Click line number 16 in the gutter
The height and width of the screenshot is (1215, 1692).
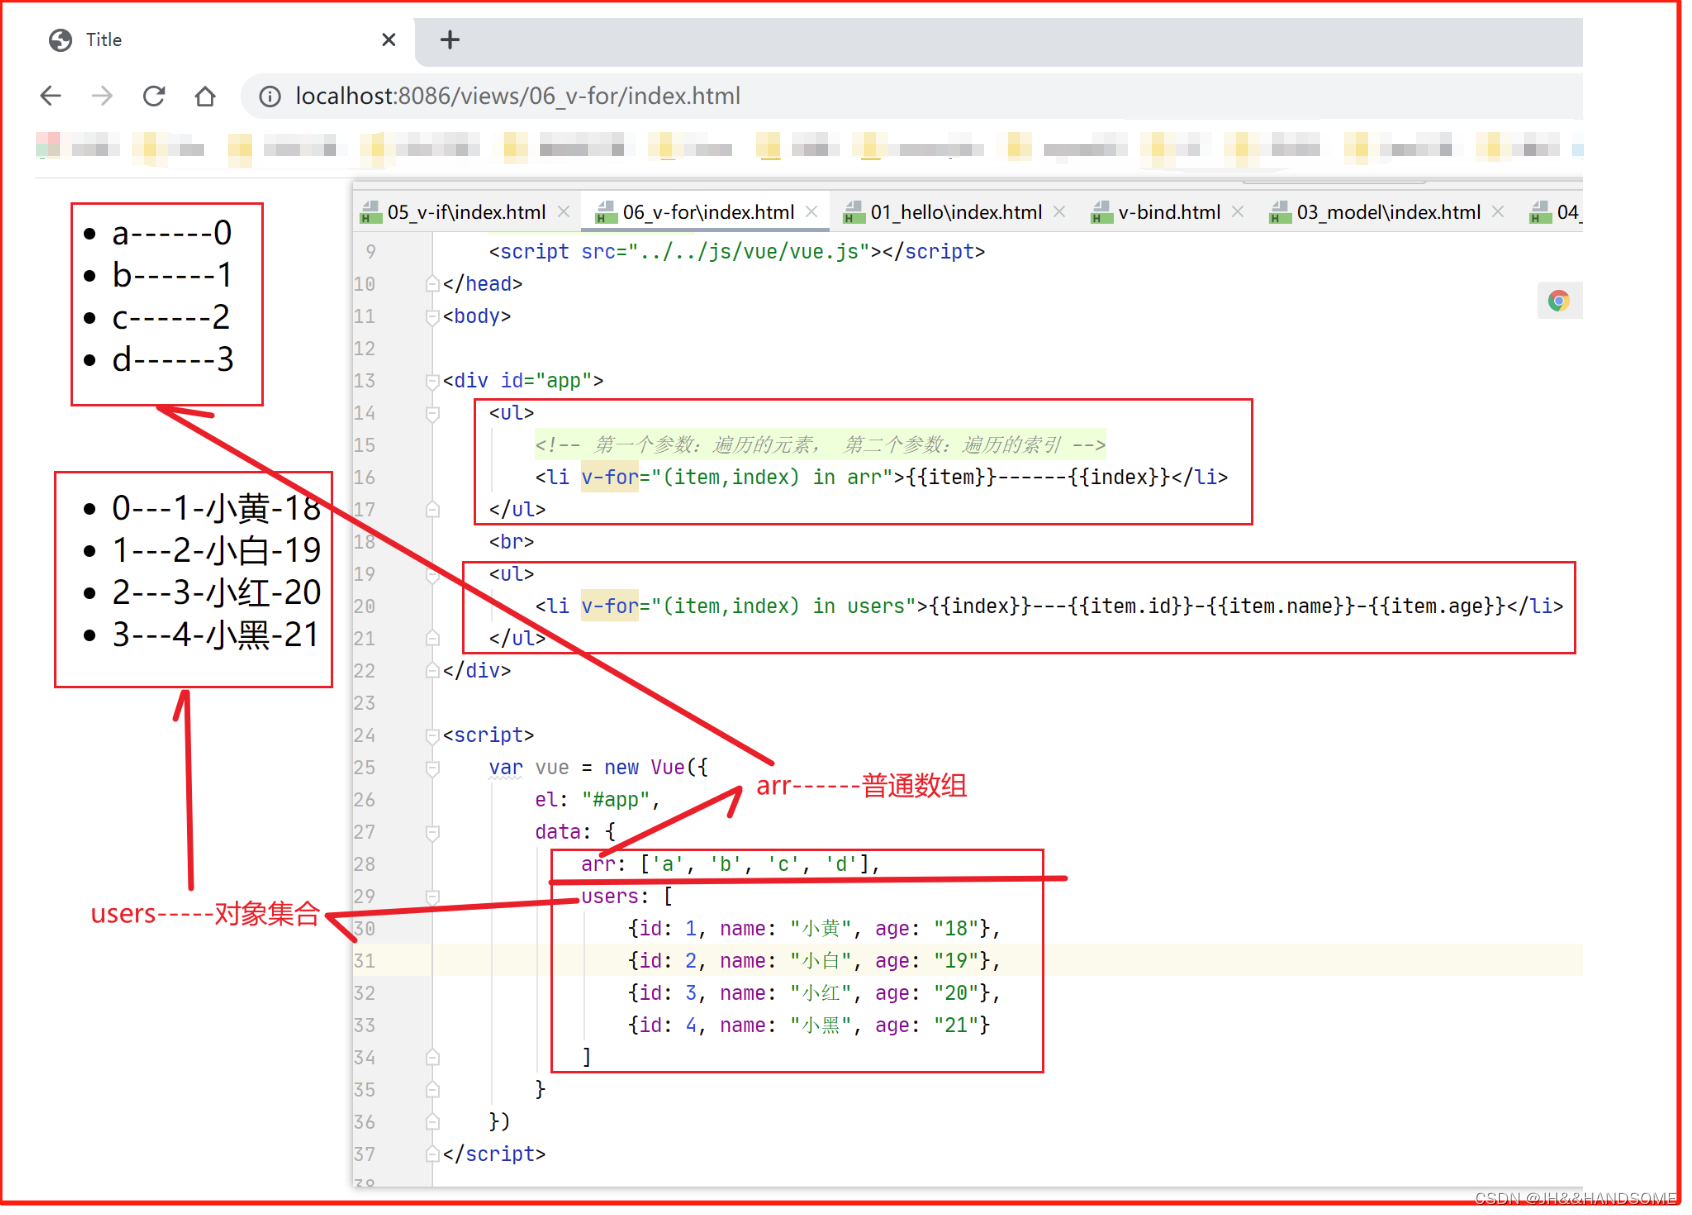[x=365, y=477]
